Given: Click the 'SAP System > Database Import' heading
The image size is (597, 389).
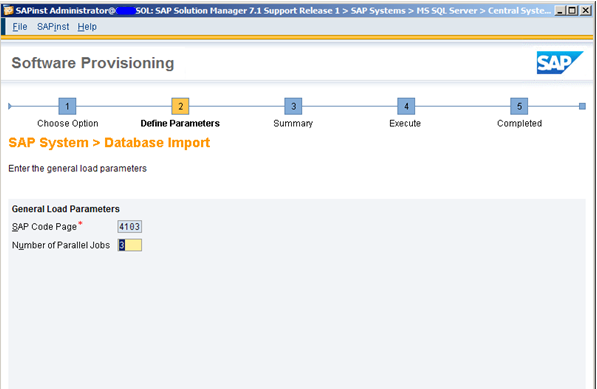Looking at the screenshot, I should [109, 143].
